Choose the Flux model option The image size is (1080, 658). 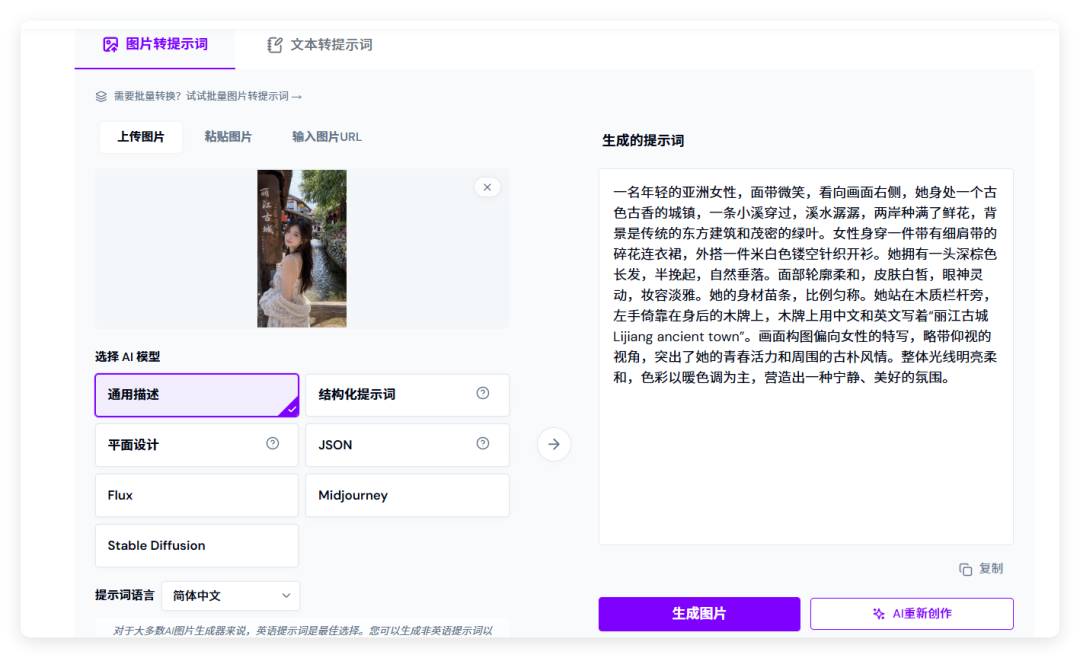[197, 495]
